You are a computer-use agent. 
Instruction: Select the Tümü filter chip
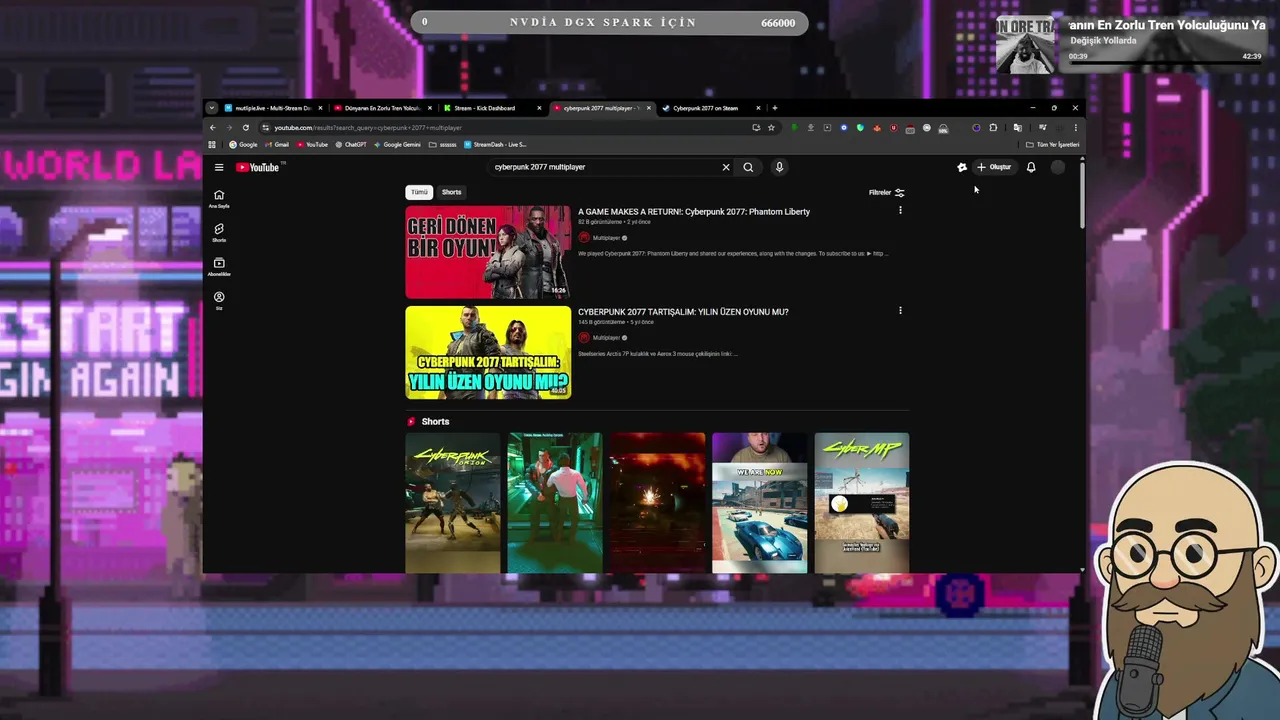pyautogui.click(x=419, y=192)
